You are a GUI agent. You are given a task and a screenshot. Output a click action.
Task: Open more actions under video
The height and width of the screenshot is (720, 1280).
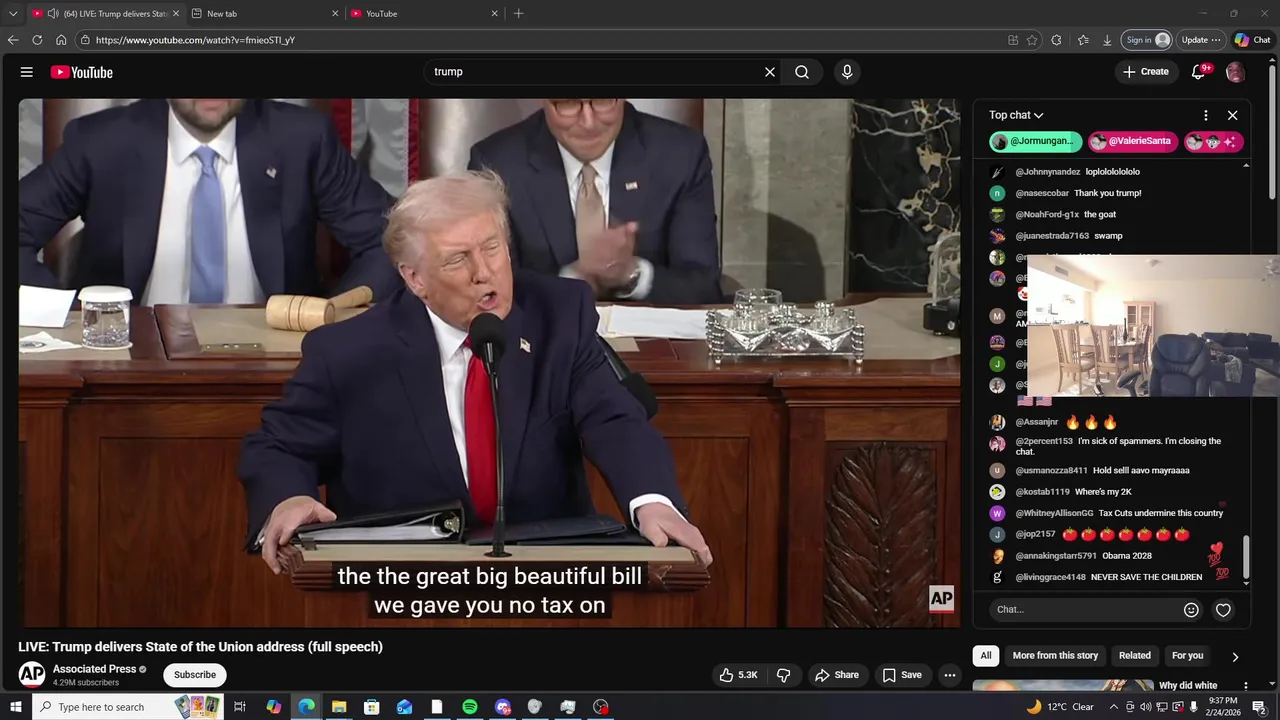pos(950,675)
